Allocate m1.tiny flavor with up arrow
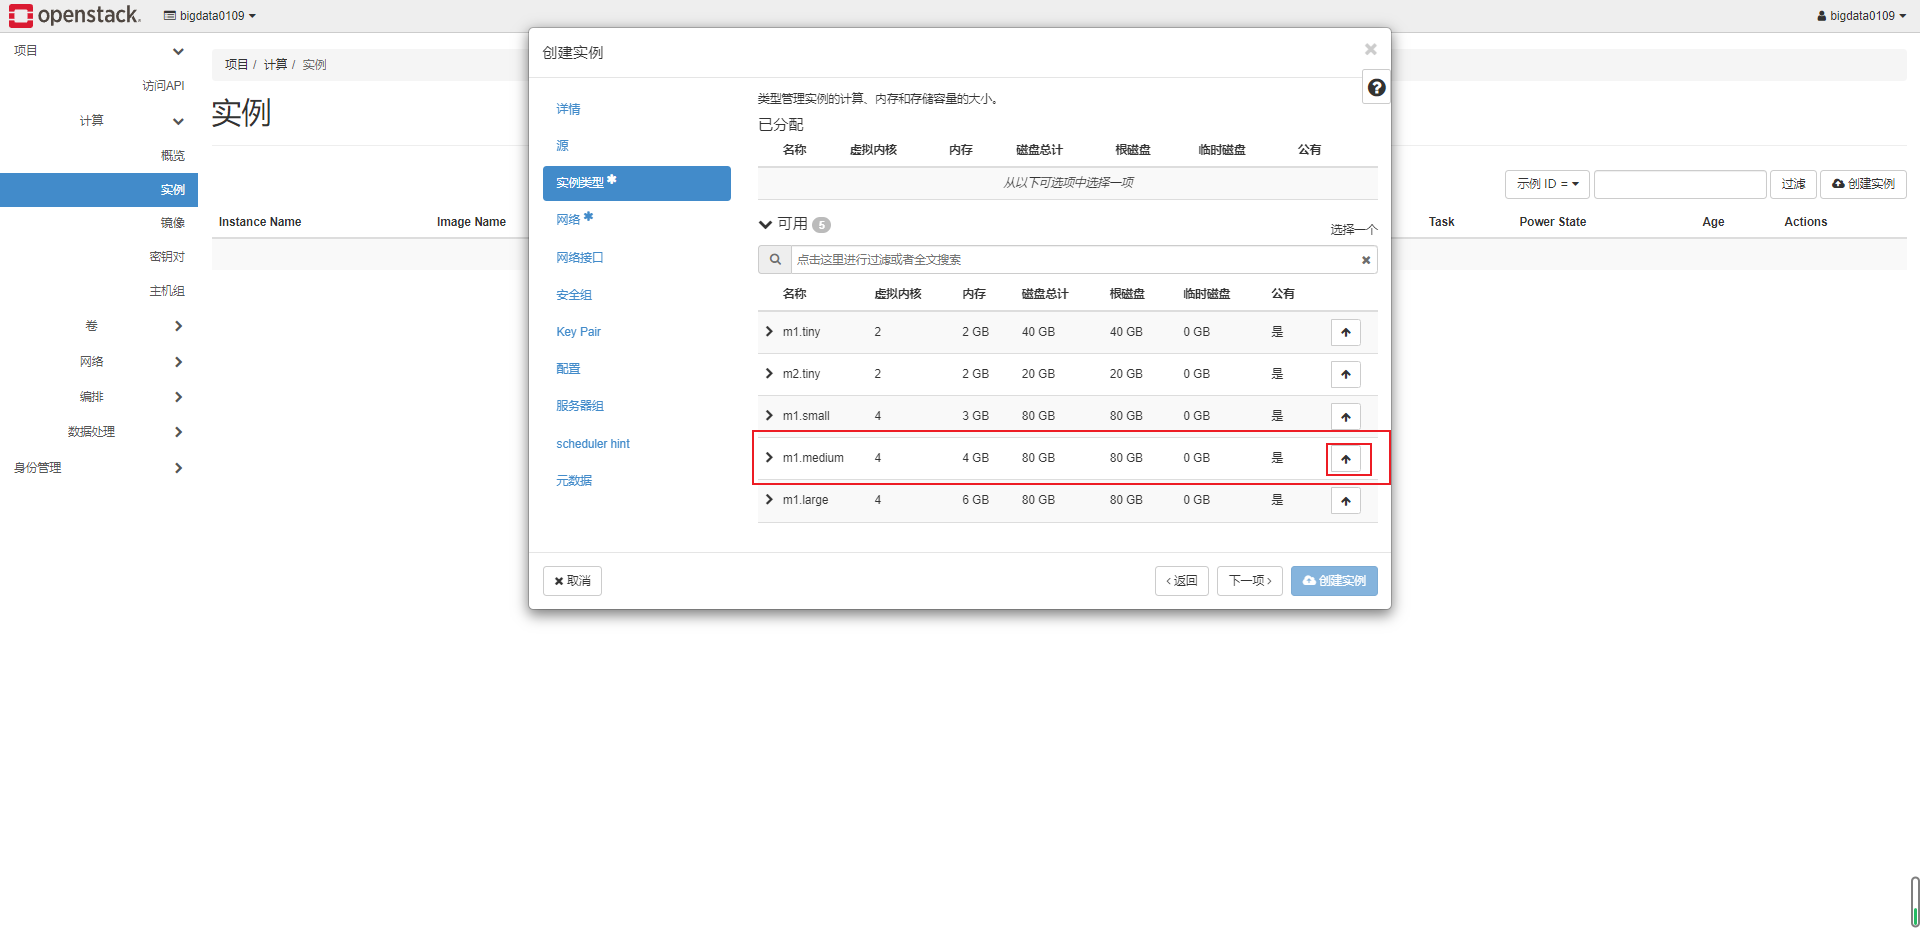Screen dimensions: 1920x946 pos(1346,332)
